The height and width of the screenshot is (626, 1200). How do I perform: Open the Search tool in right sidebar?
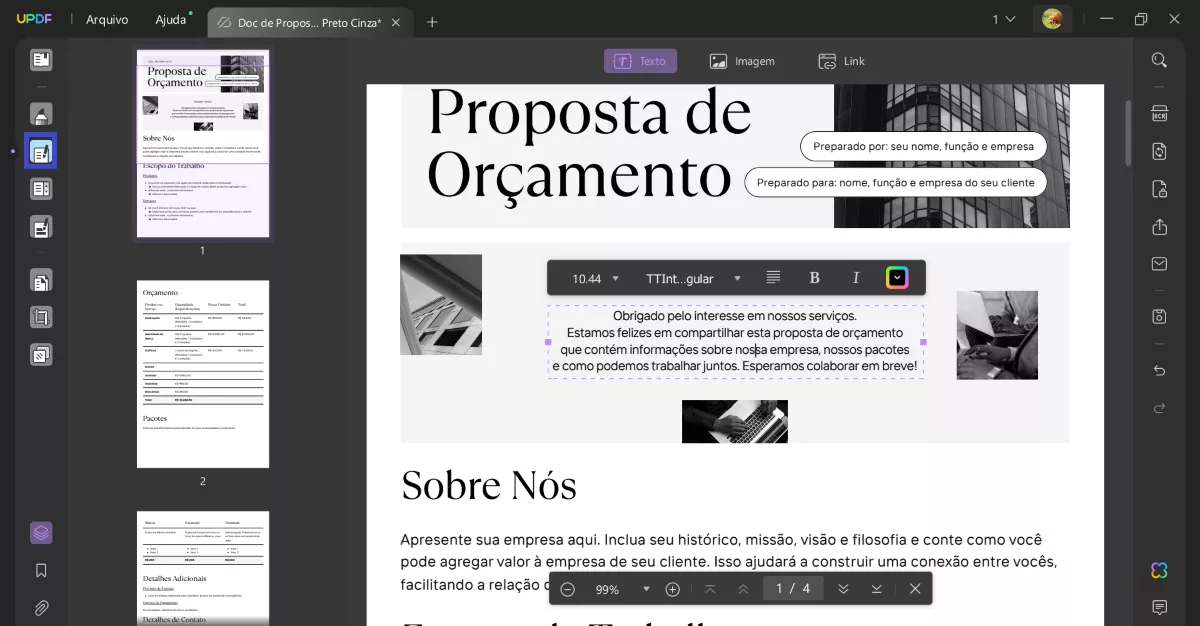[x=1159, y=59]
